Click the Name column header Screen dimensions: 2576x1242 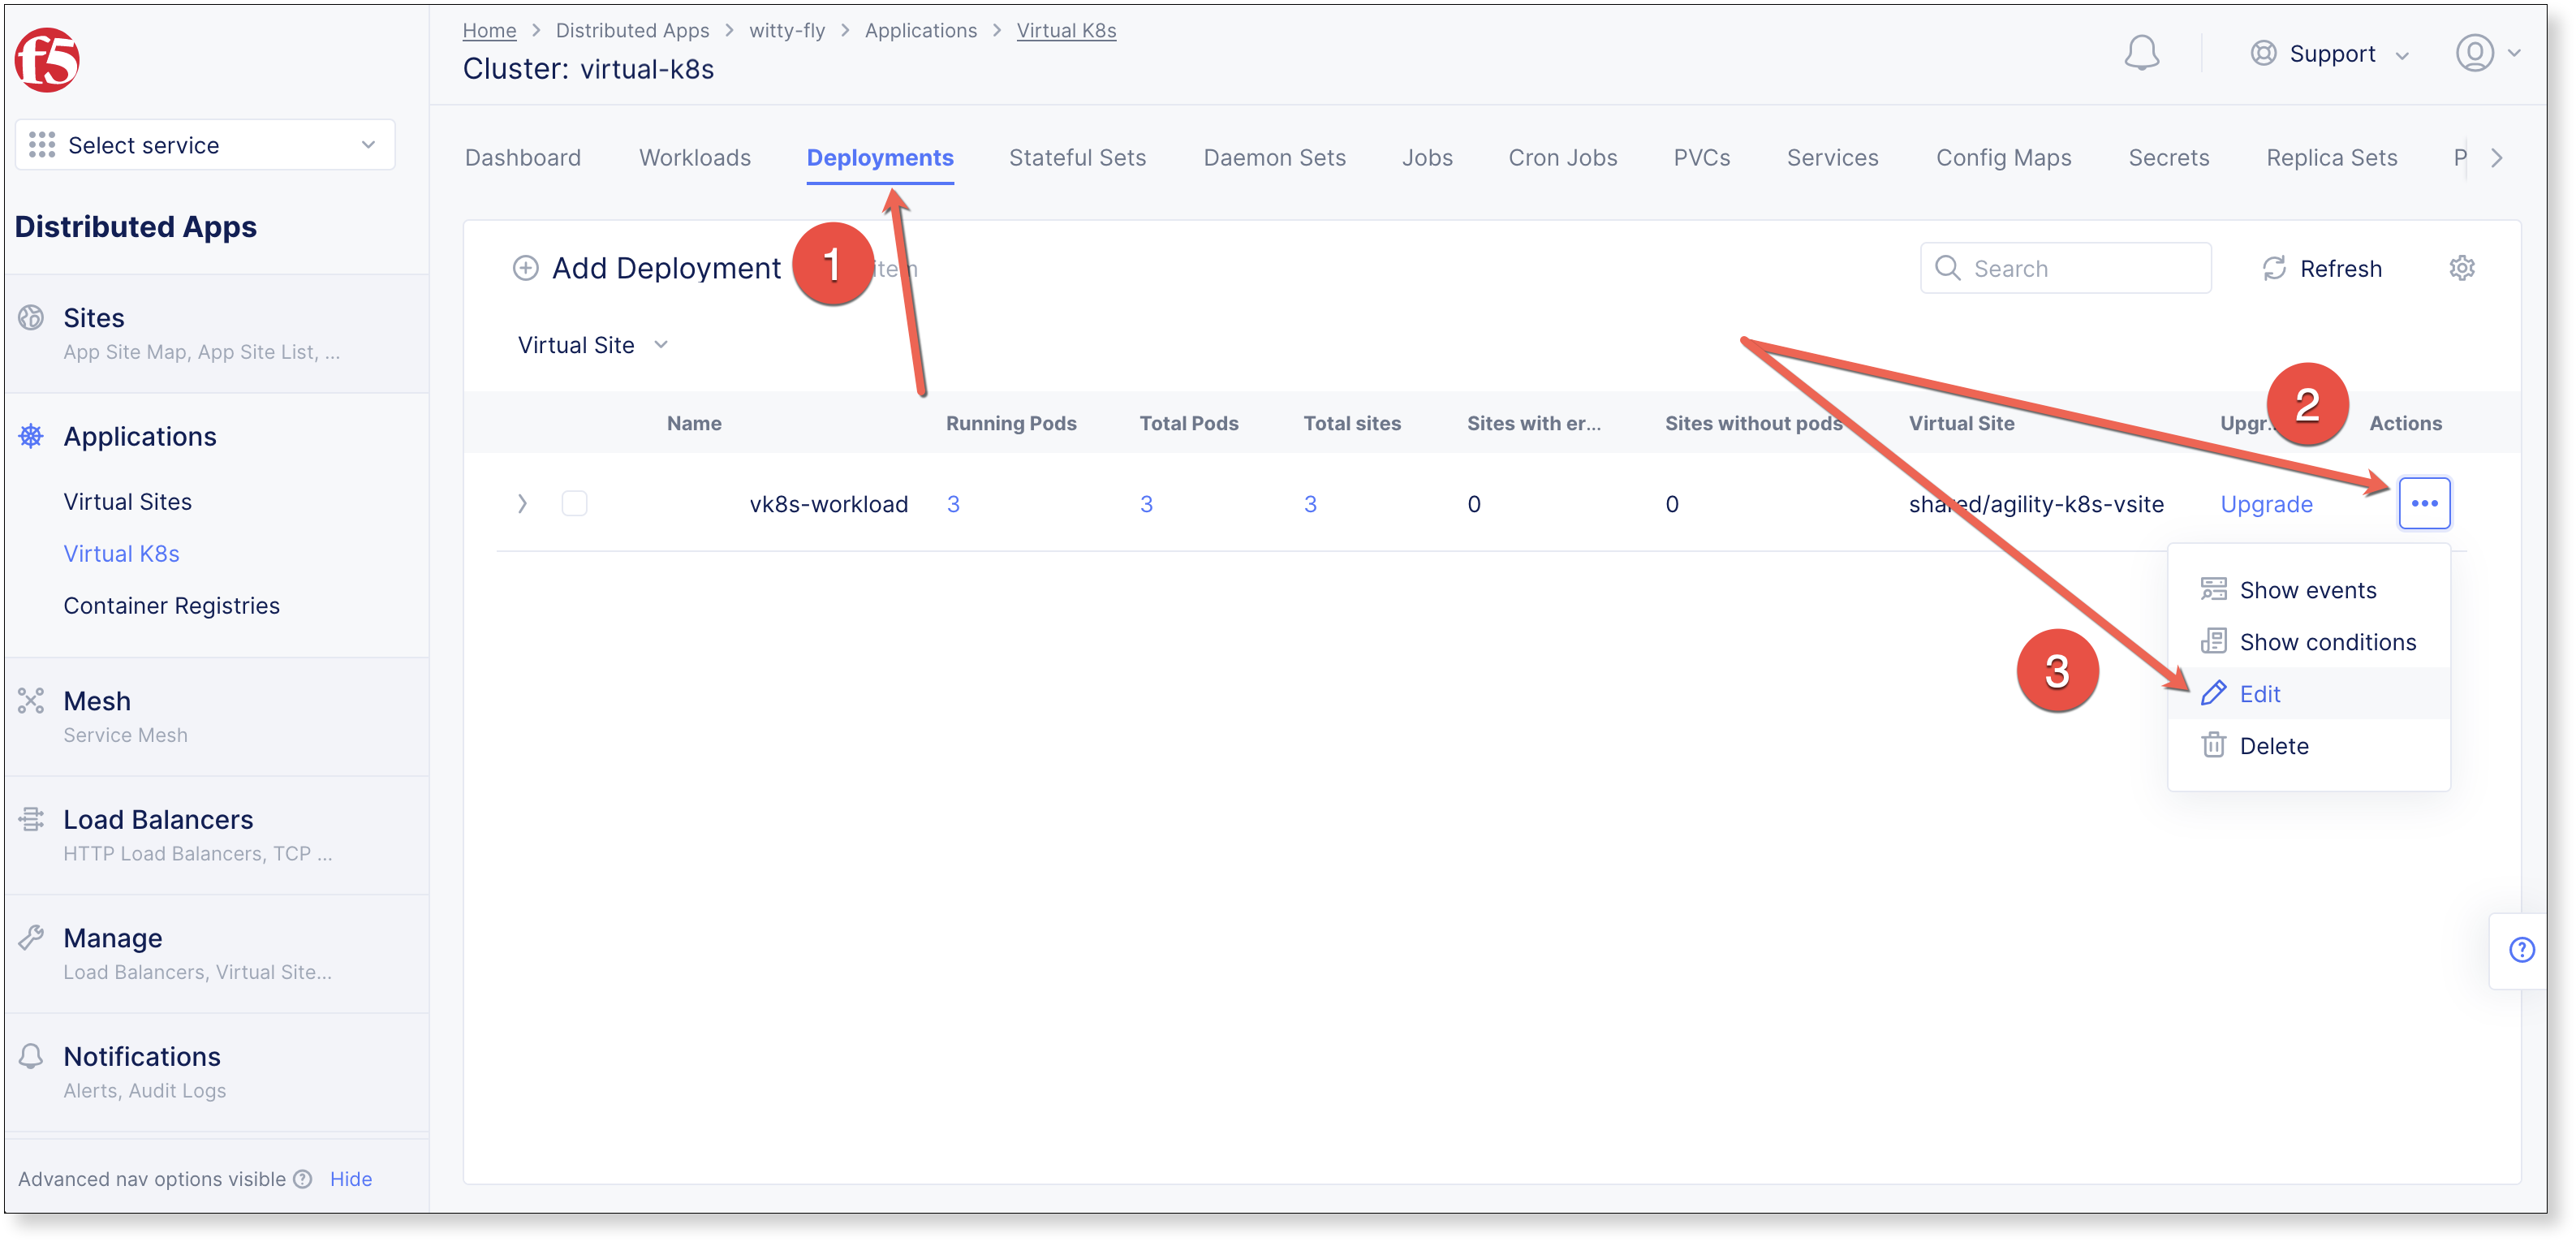[x=694, y=423]
